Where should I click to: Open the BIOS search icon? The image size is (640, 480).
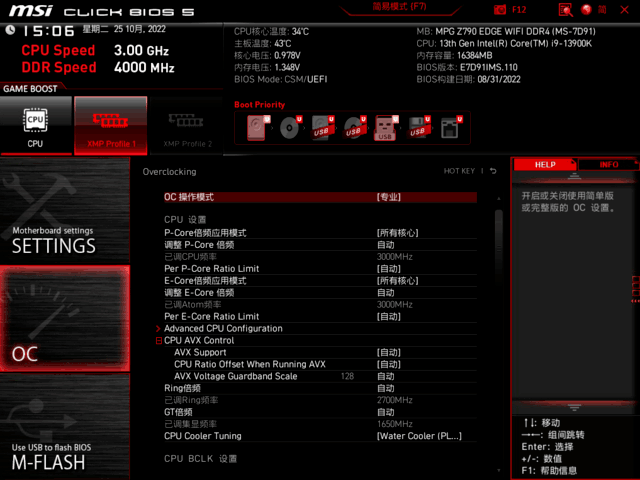566,9
